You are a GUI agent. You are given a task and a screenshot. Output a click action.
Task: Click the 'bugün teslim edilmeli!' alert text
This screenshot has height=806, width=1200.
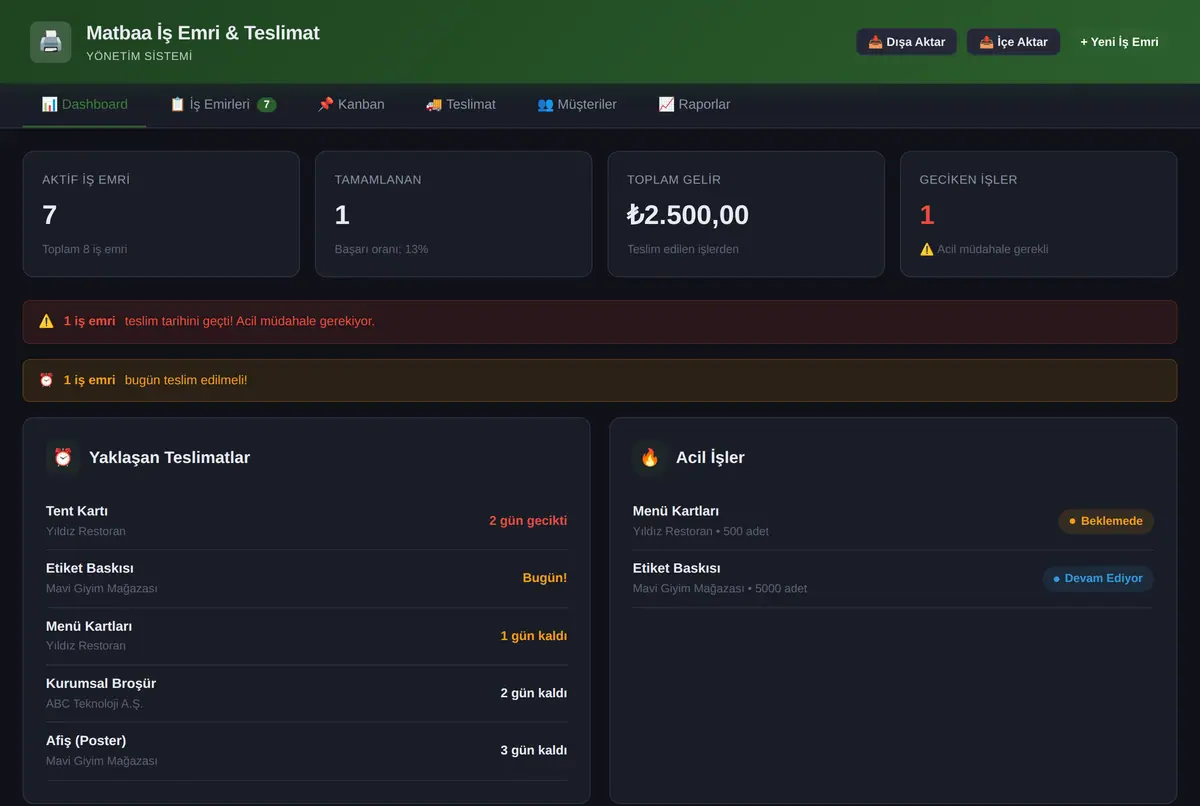pyautogui.click(x=186, y=380)
